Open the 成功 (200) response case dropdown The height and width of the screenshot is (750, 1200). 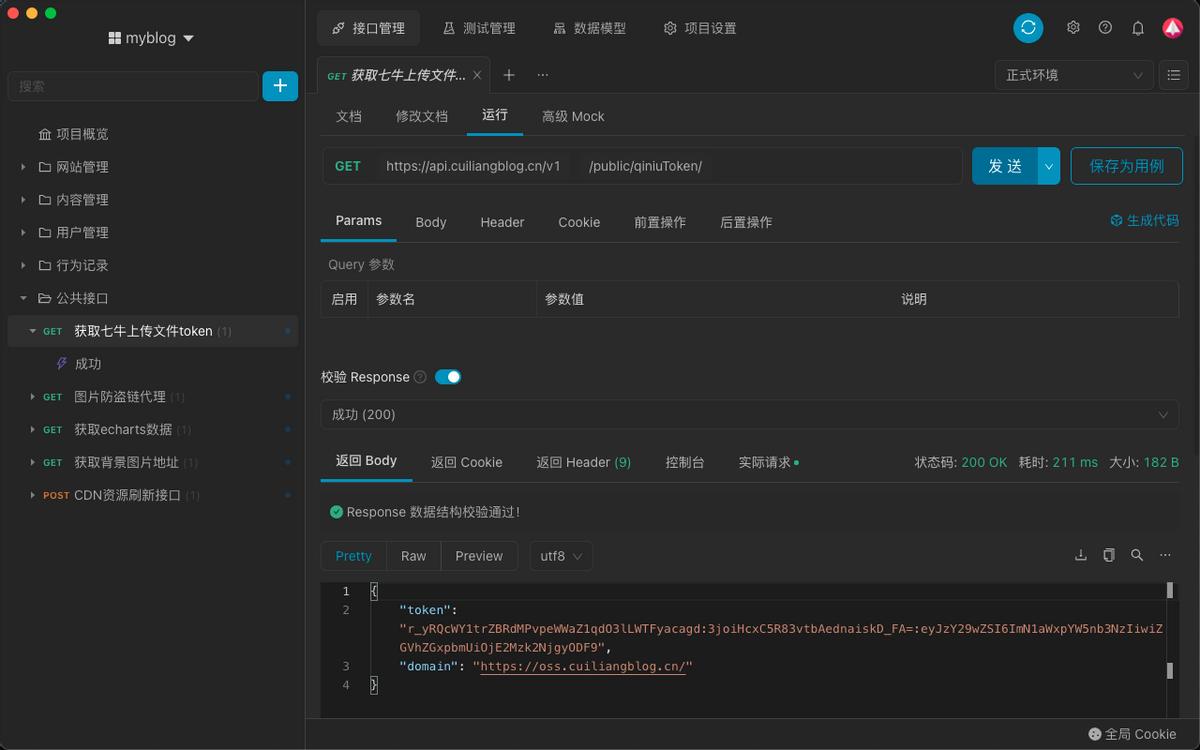[x=750, y=414]
